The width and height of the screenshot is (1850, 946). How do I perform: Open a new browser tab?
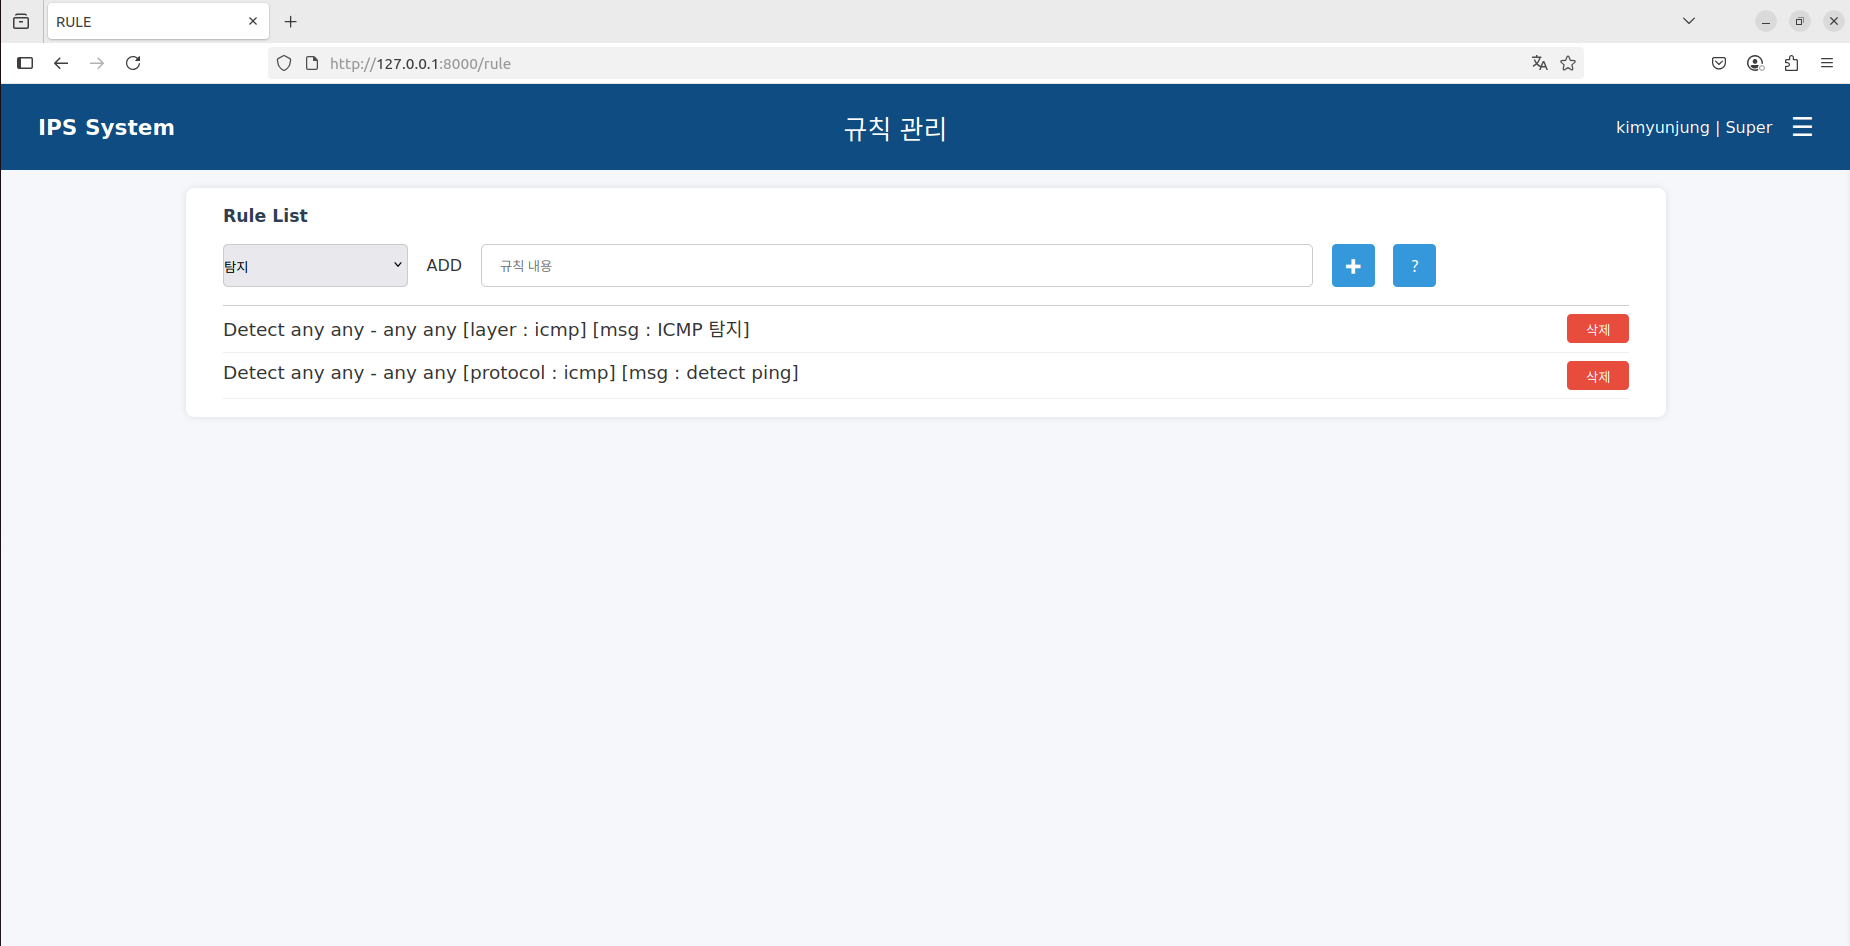[x=291, y=21]
